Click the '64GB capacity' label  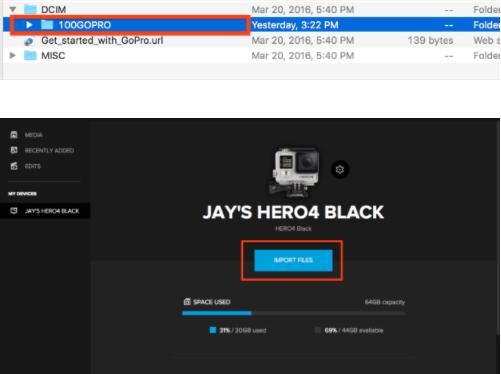click(x=385, y=302)
